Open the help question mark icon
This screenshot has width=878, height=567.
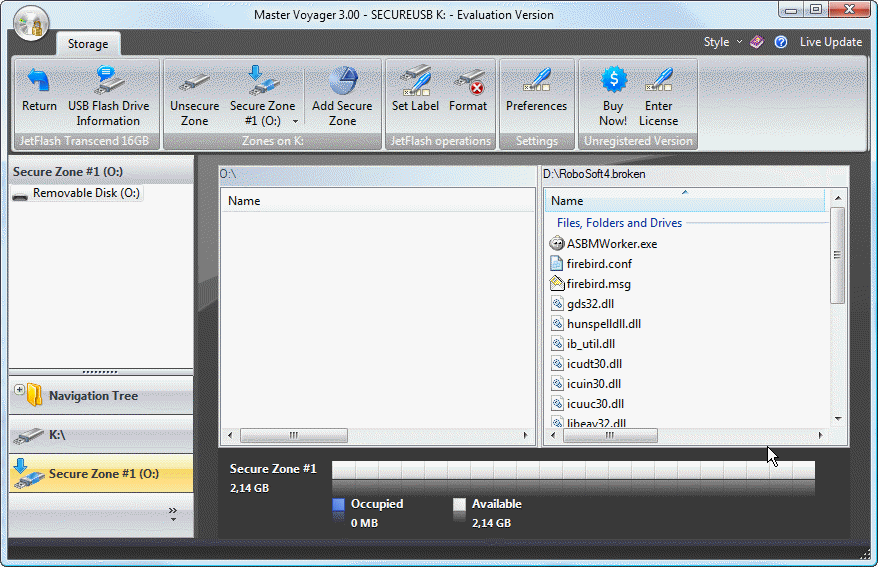click(x=781, y=42)
